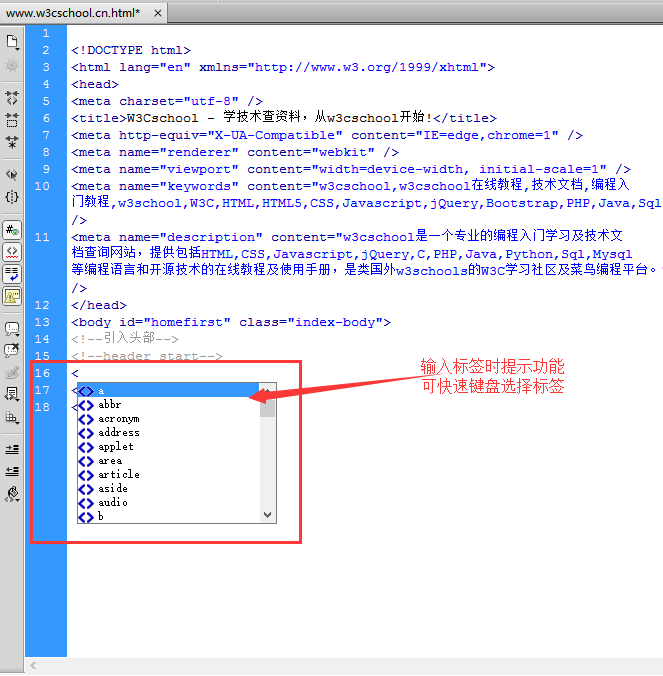The height and width of the screenshot is (676, 663).
Task: Click the Collapse Full Tag icon
Action: (x=12, y=99)
